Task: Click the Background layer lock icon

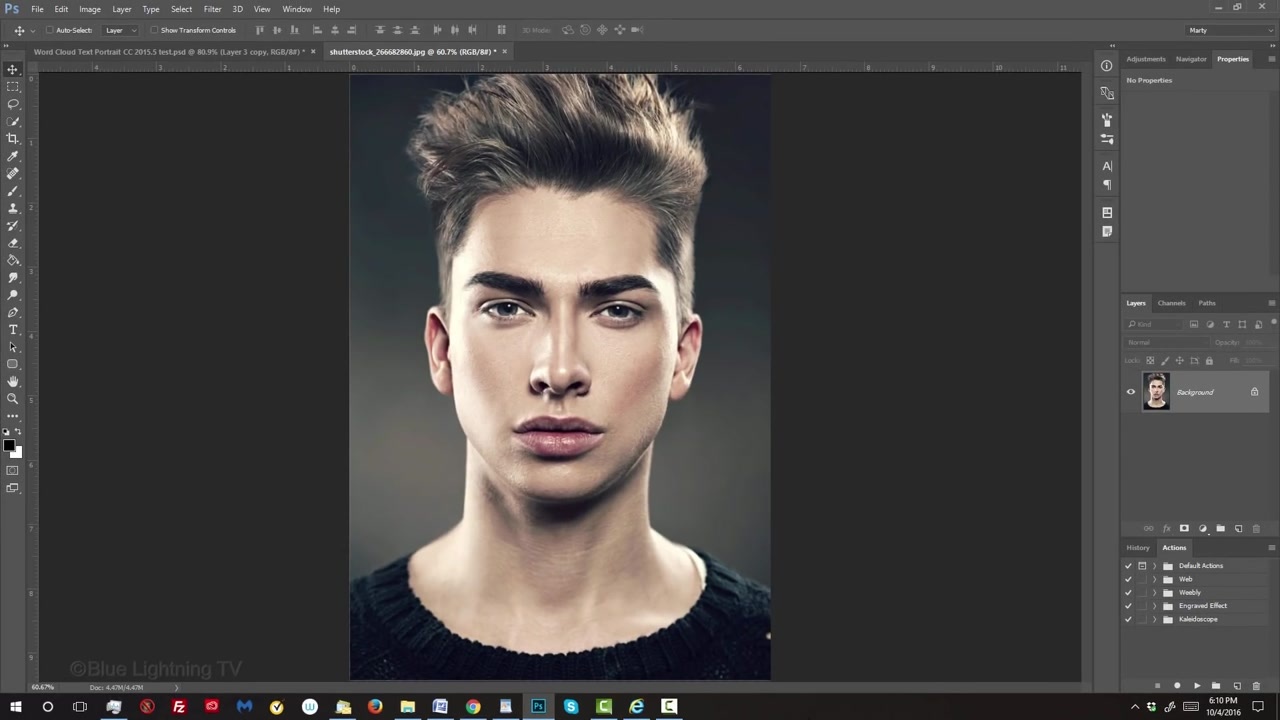Action: click(1254, 392)
